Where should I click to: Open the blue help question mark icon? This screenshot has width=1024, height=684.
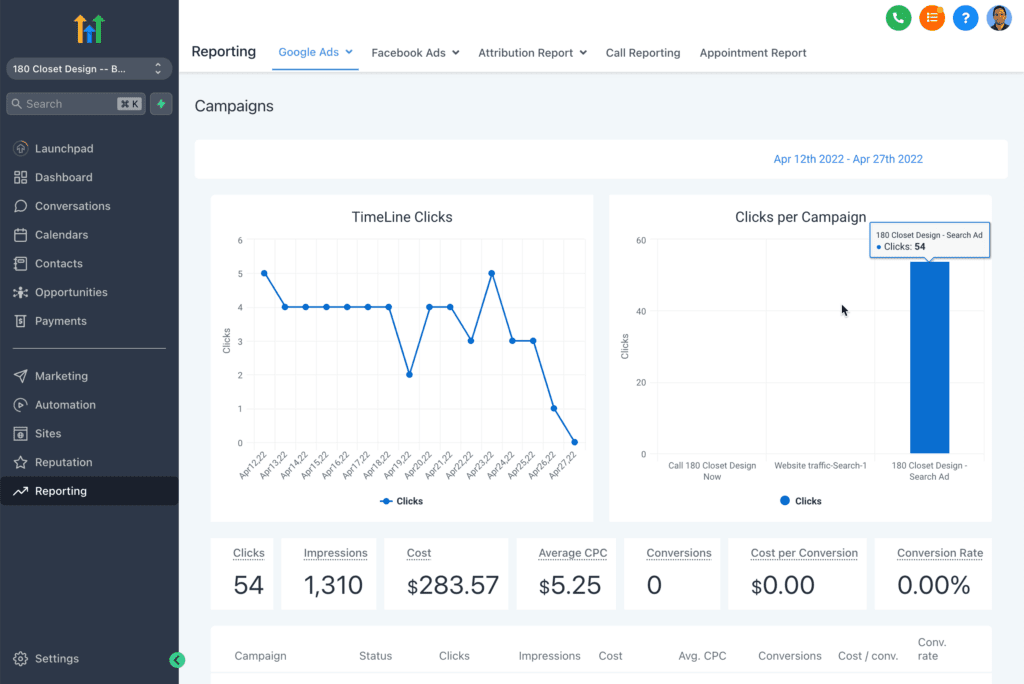tap(965, 18)
